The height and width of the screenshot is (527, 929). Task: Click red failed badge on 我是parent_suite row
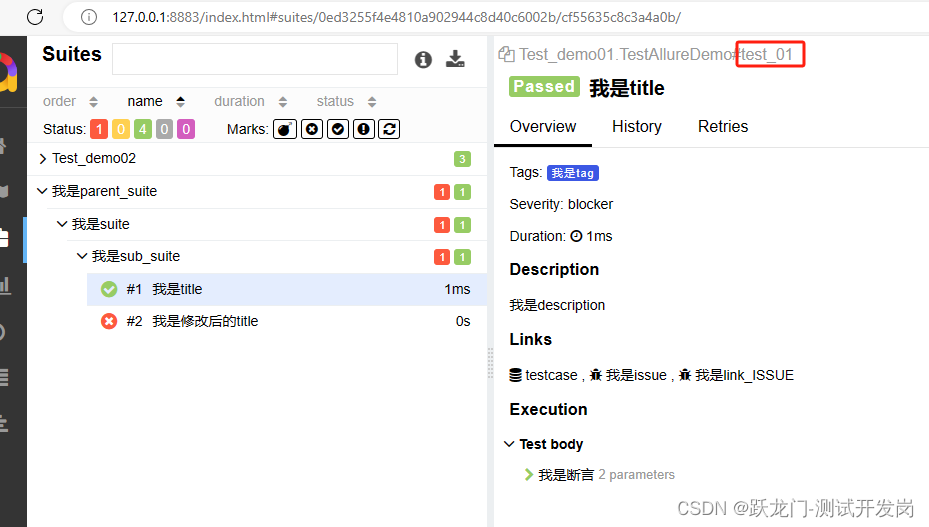[x=442, y=192]
